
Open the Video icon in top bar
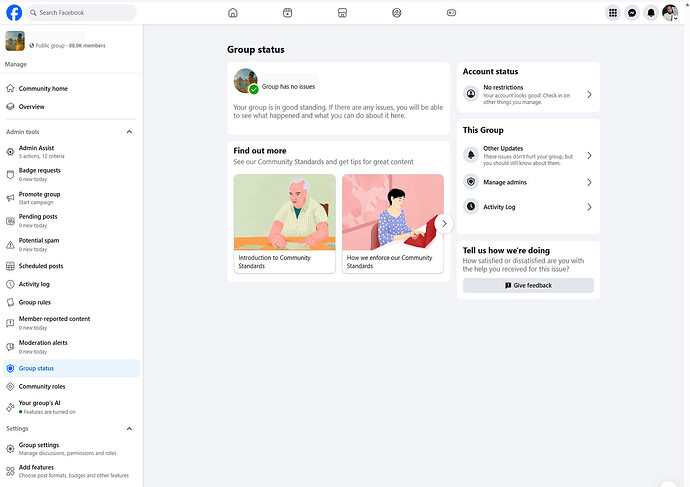pos(287,13)
